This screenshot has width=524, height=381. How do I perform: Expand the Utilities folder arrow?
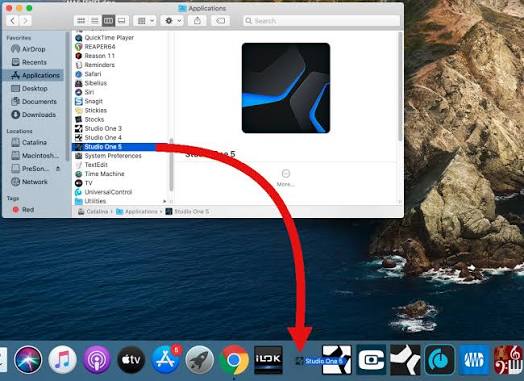point(164,201)
